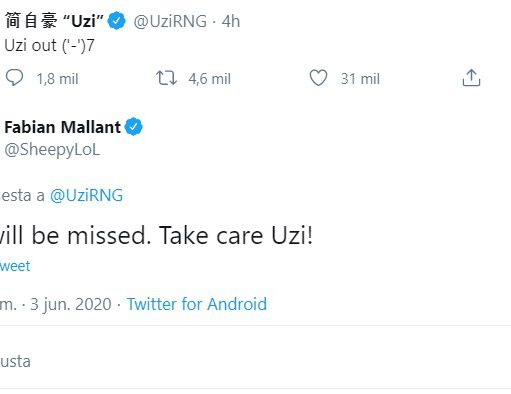Screen dimensions: 511x394
Task: Click Fabian Mallant's verified badge
Action: [134, 127]
